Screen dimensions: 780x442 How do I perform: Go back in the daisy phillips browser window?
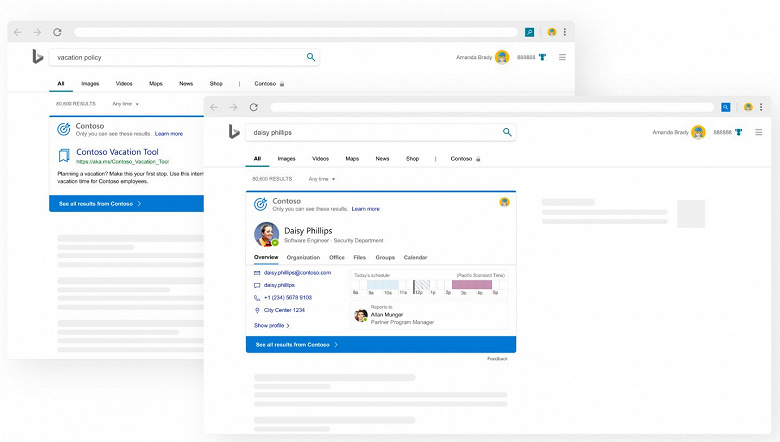point(214,107)
